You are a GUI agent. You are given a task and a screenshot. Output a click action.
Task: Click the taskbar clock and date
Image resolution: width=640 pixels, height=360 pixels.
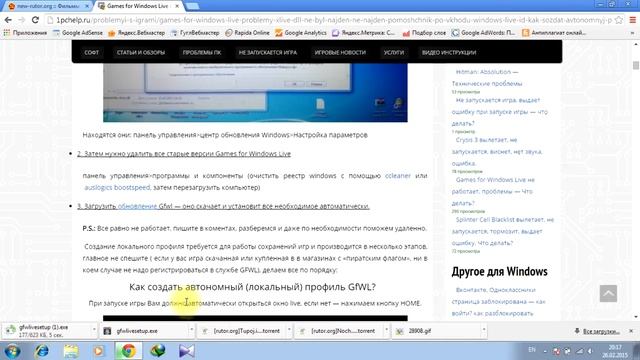click(x=615, y=351)
